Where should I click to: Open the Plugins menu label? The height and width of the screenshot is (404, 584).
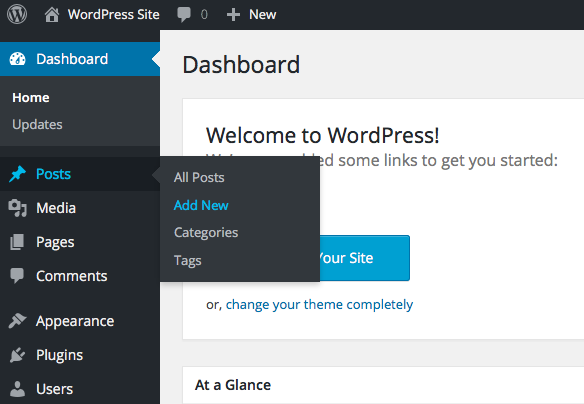(x=60, y=356)
